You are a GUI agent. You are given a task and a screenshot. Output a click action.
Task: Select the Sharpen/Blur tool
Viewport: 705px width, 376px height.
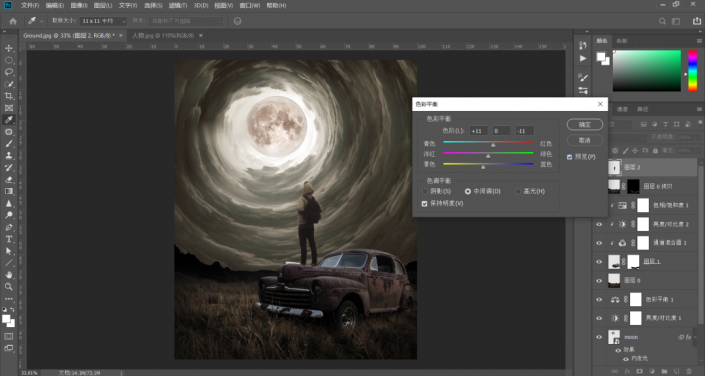(x=9, y=203)
